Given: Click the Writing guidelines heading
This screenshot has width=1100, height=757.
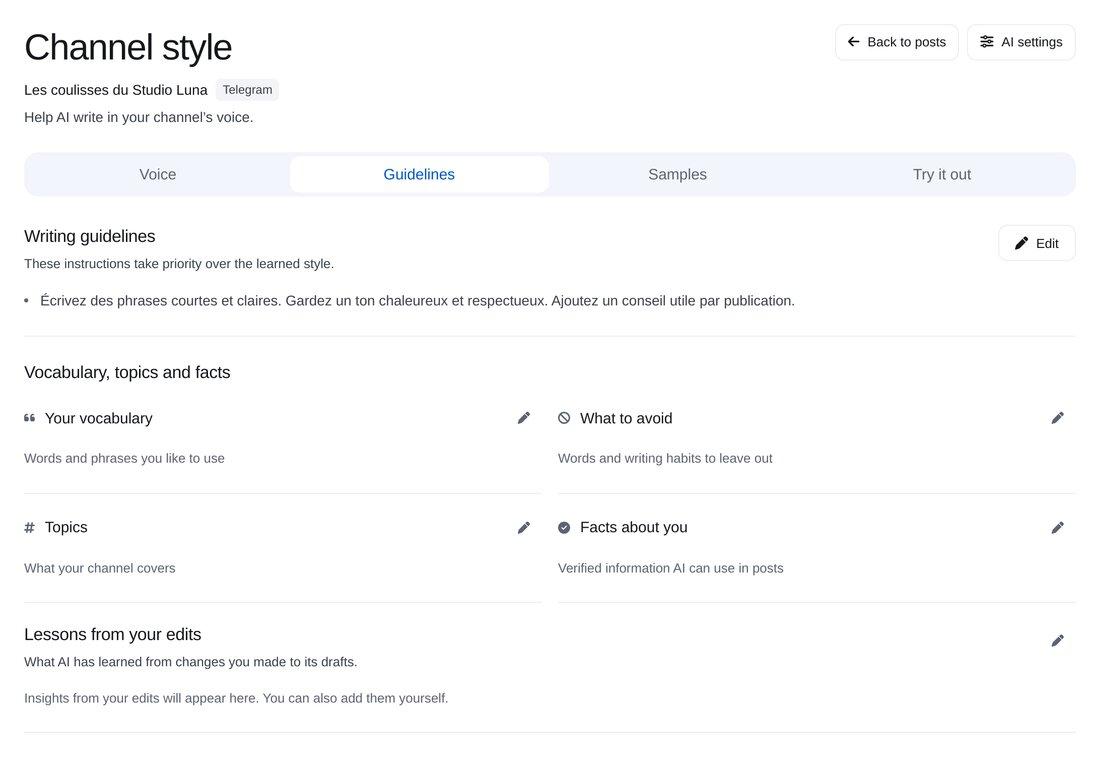Looking at the screenshot, I should [90, 236].
